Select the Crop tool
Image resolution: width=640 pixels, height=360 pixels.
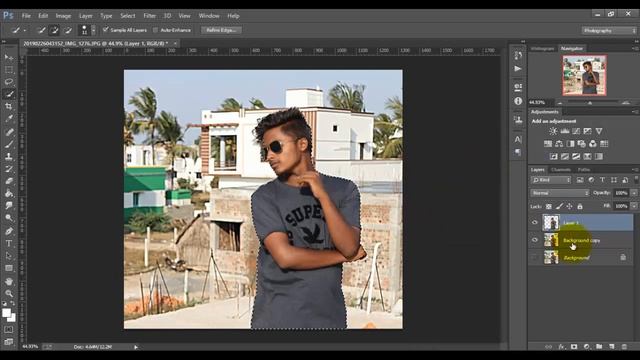click(9, 107)
